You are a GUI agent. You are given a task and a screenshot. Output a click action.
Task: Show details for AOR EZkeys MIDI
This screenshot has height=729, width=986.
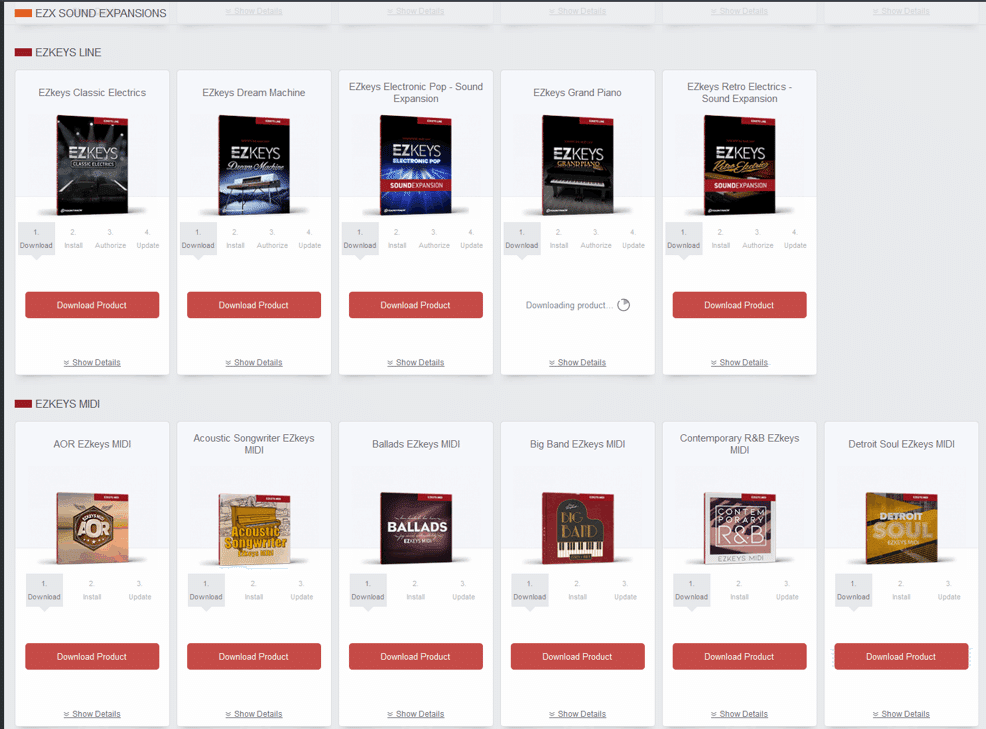pos(92,715)
